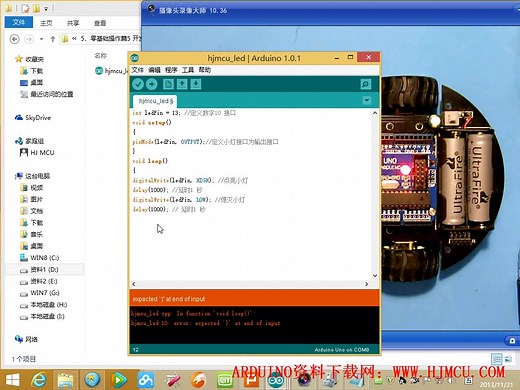Select the WIN8 (C:) drive
520x390 pixels.
(45, 258)
